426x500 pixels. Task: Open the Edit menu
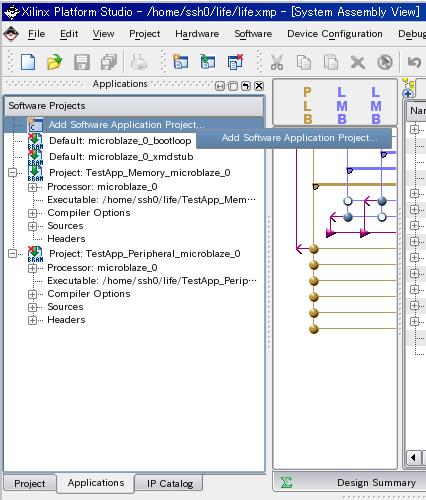[69, 34]
